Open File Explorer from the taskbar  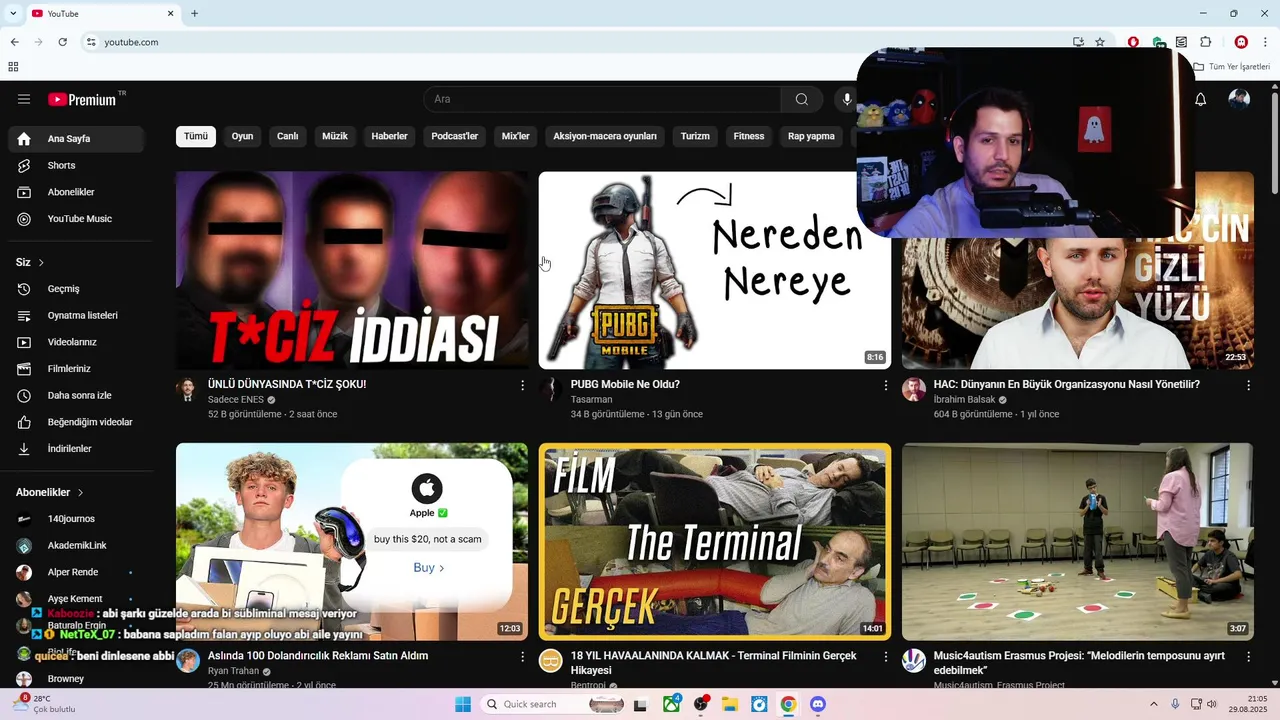730,704
